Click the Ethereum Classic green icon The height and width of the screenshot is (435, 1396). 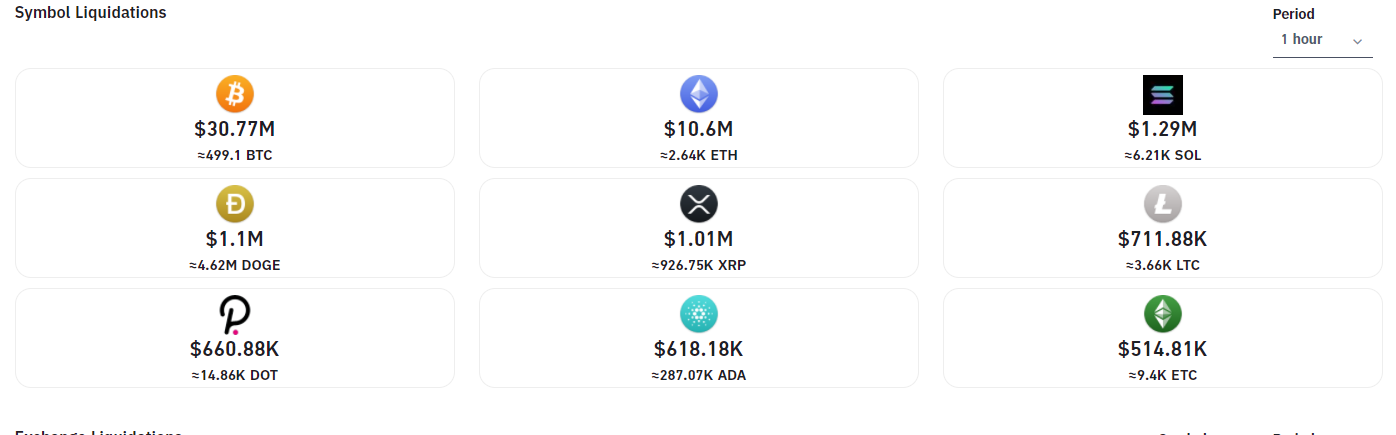pyautogui.click(x=1162, y=315)
